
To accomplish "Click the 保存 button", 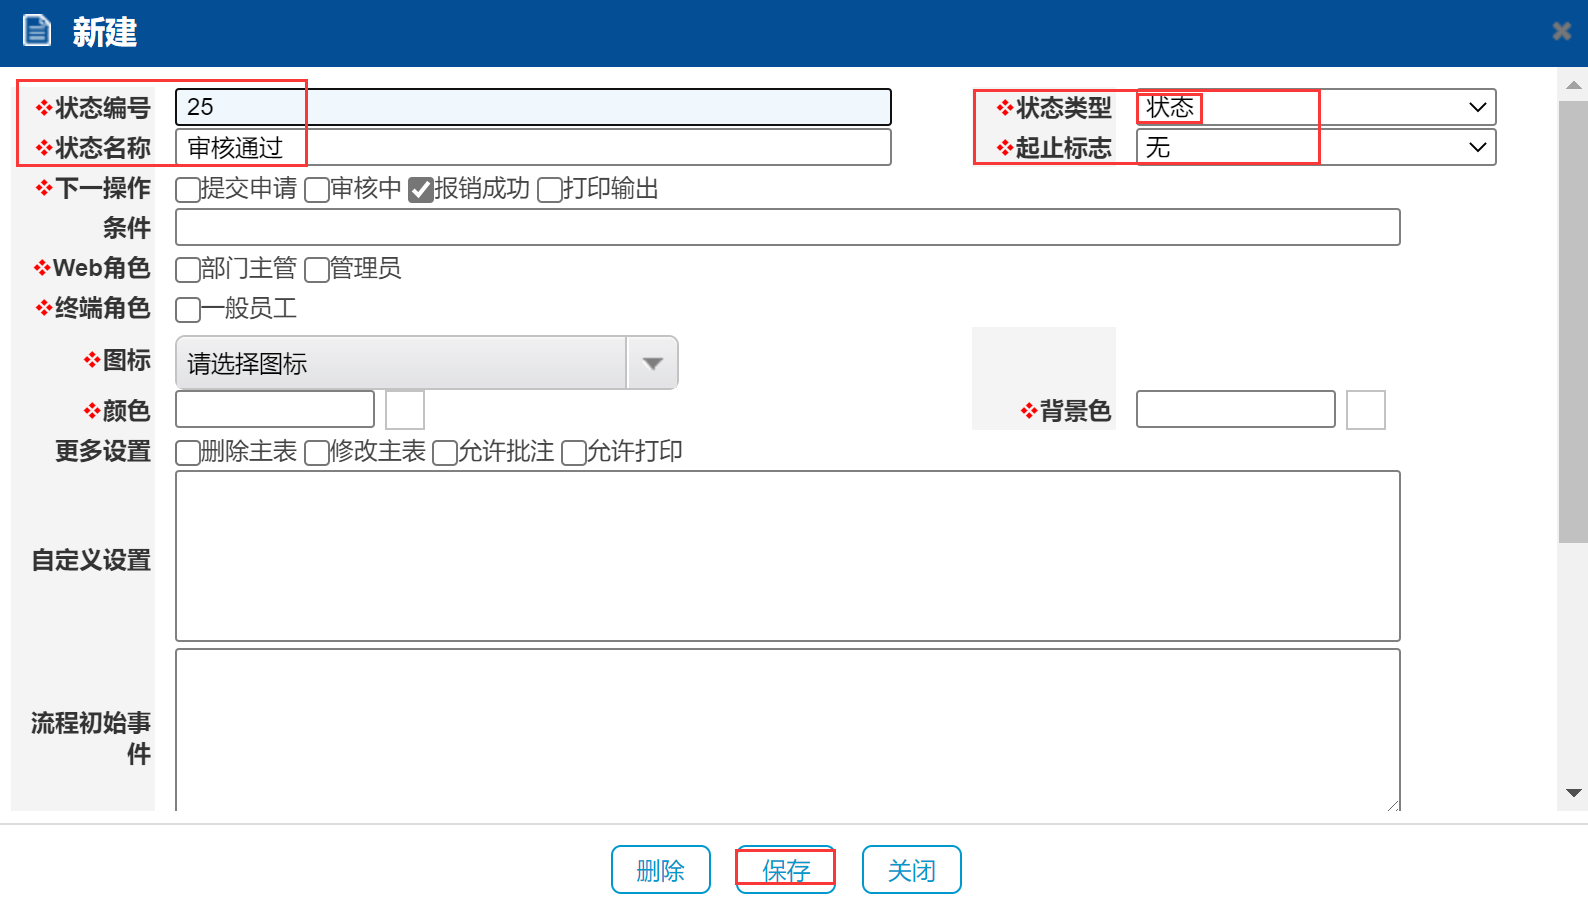I will [x=786, y=870].
